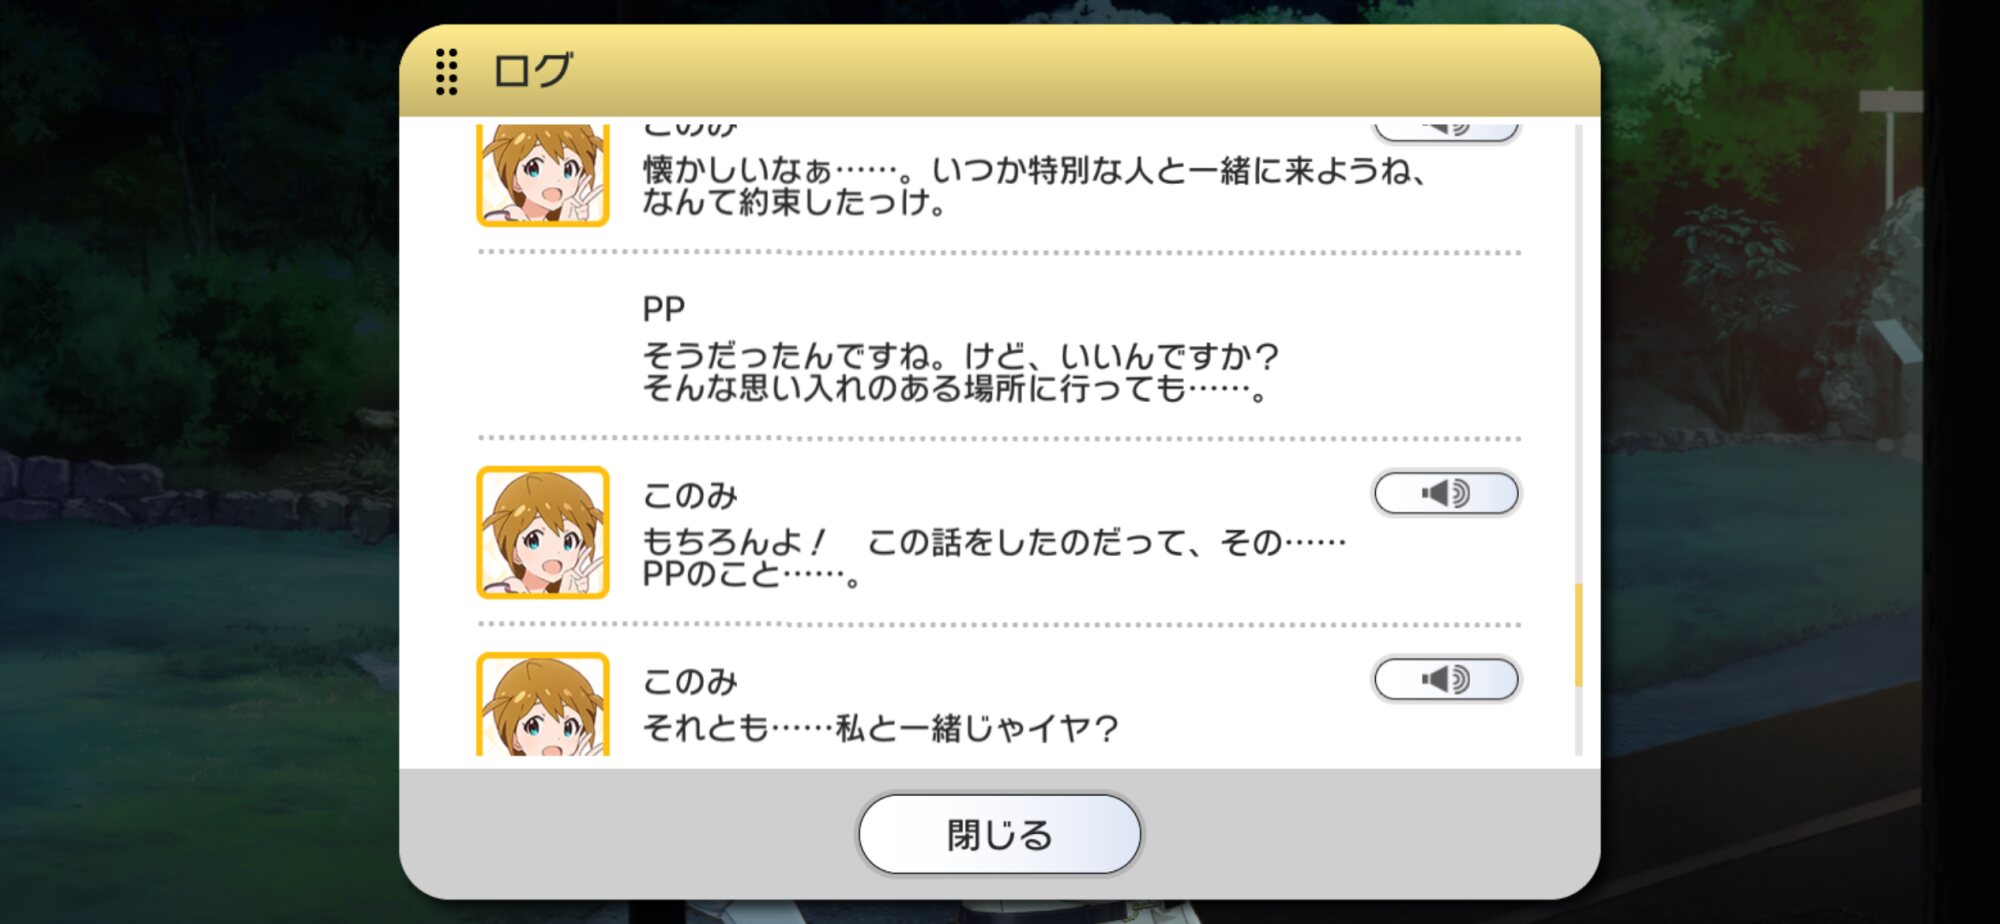Click the dotted grid icon beside ログ
Screen dimensions: 2000x924
[447, 72]
